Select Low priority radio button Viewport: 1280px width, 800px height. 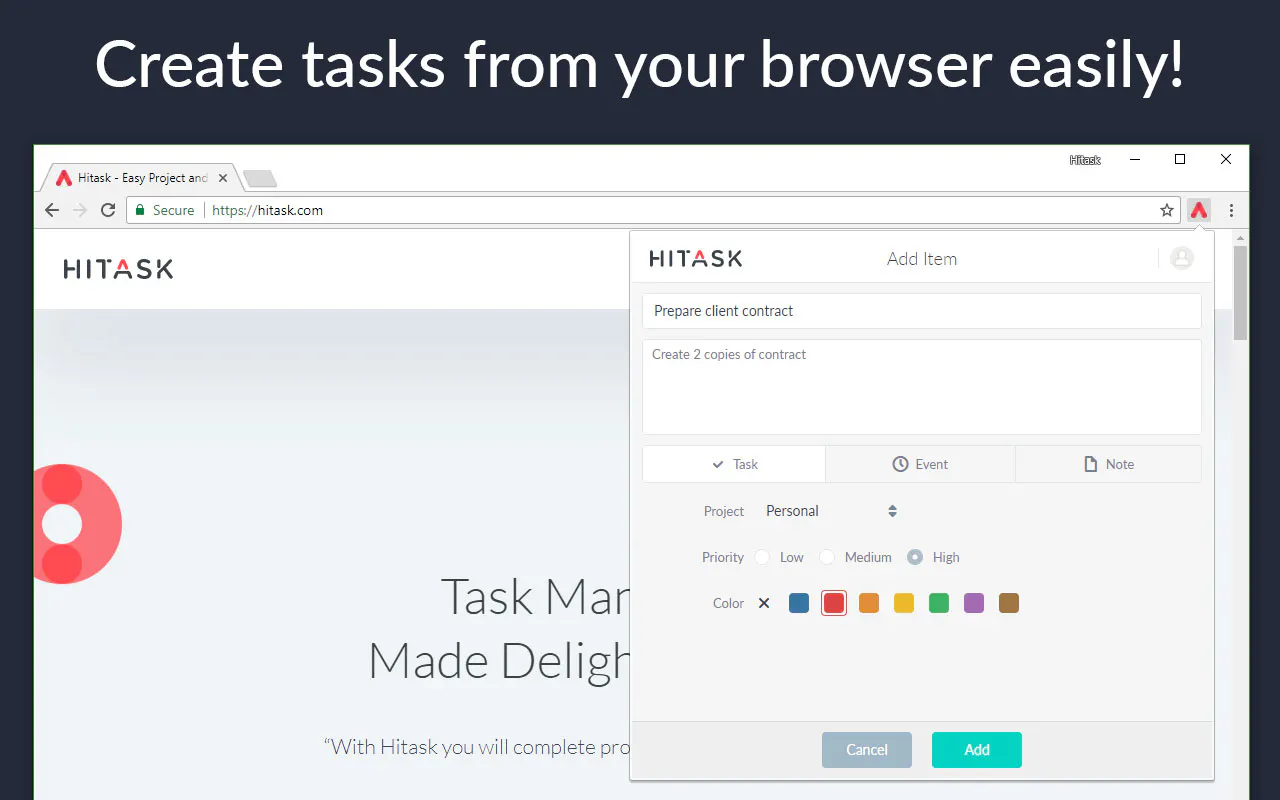click(762, 557)
